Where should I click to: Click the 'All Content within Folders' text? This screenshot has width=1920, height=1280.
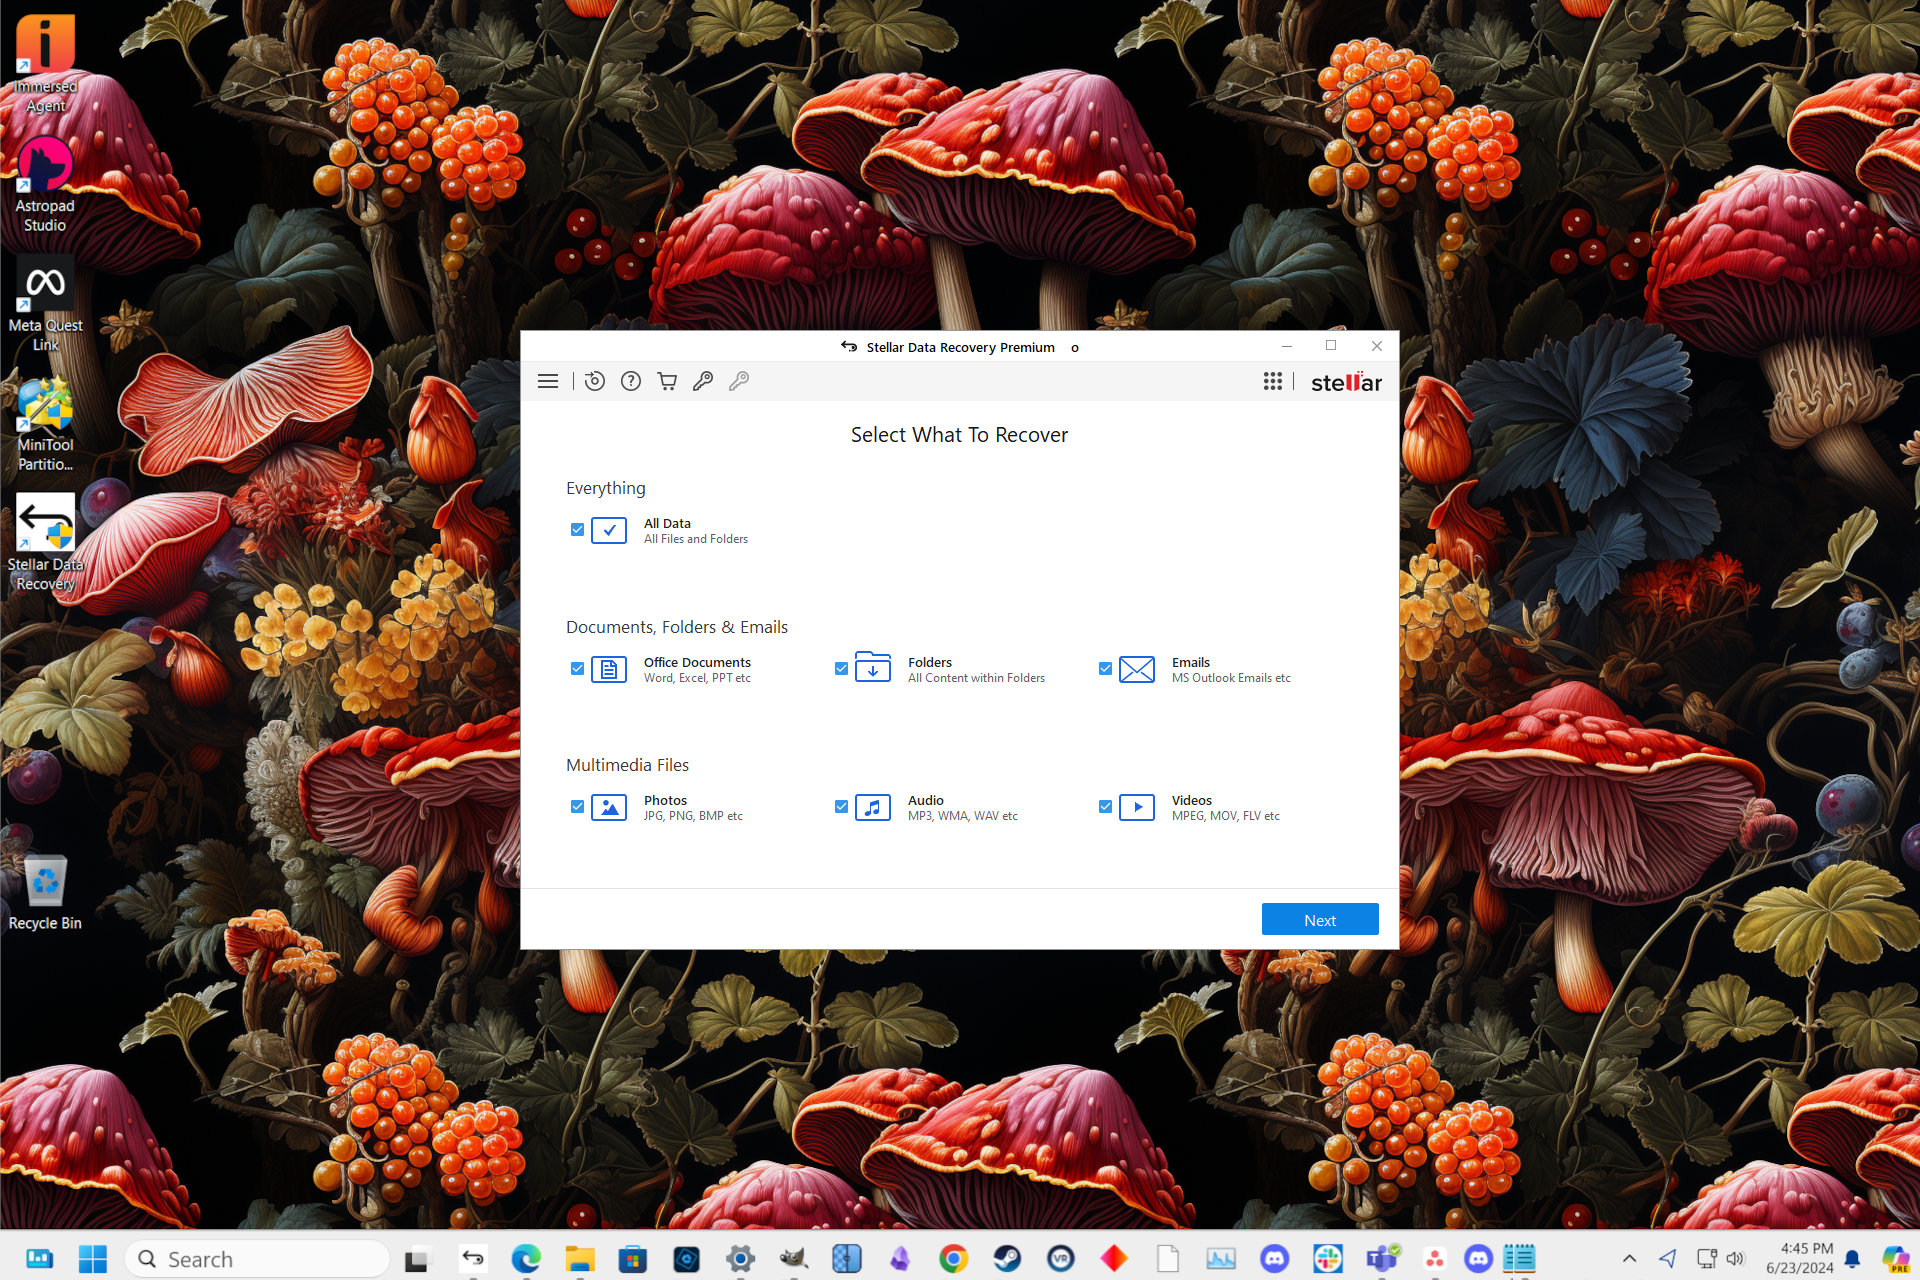pos(976,678)
